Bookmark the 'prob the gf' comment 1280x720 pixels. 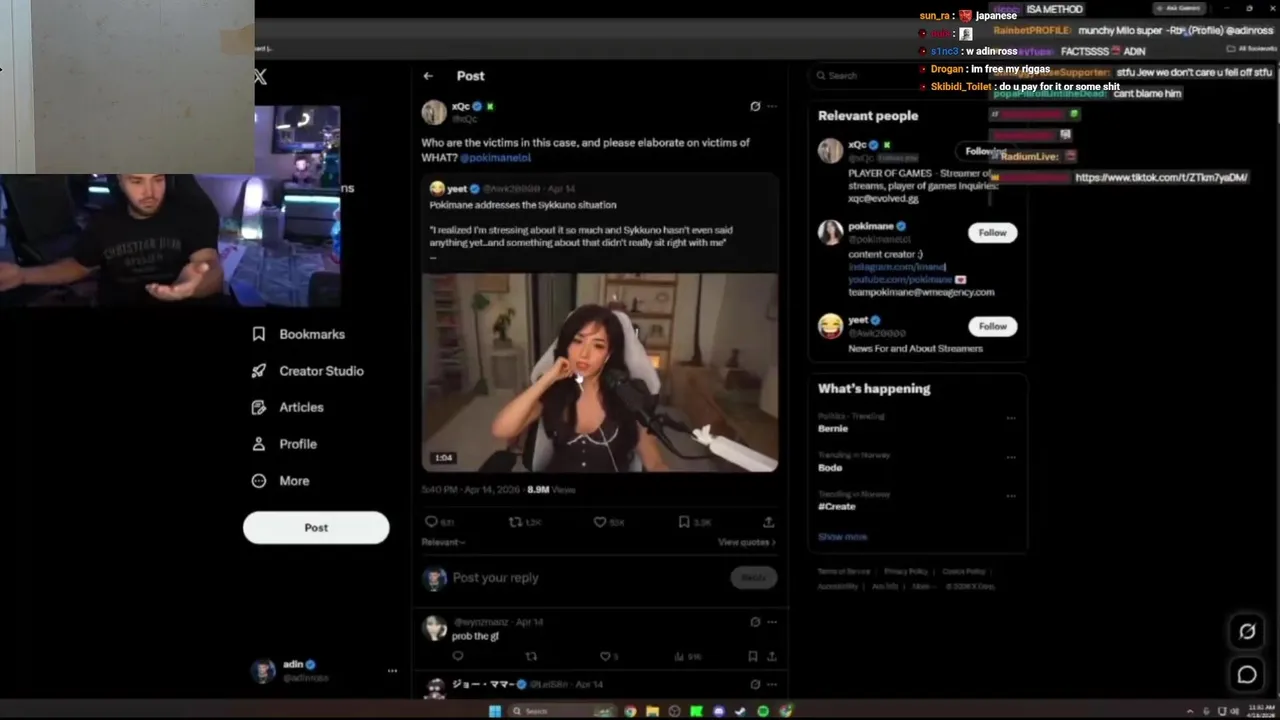752,656
